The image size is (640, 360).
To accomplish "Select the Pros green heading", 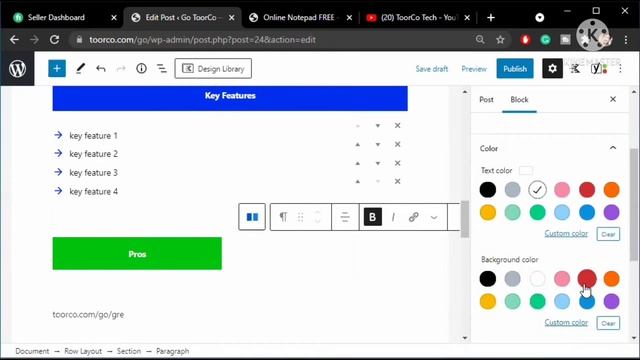I will click(137, 253).
